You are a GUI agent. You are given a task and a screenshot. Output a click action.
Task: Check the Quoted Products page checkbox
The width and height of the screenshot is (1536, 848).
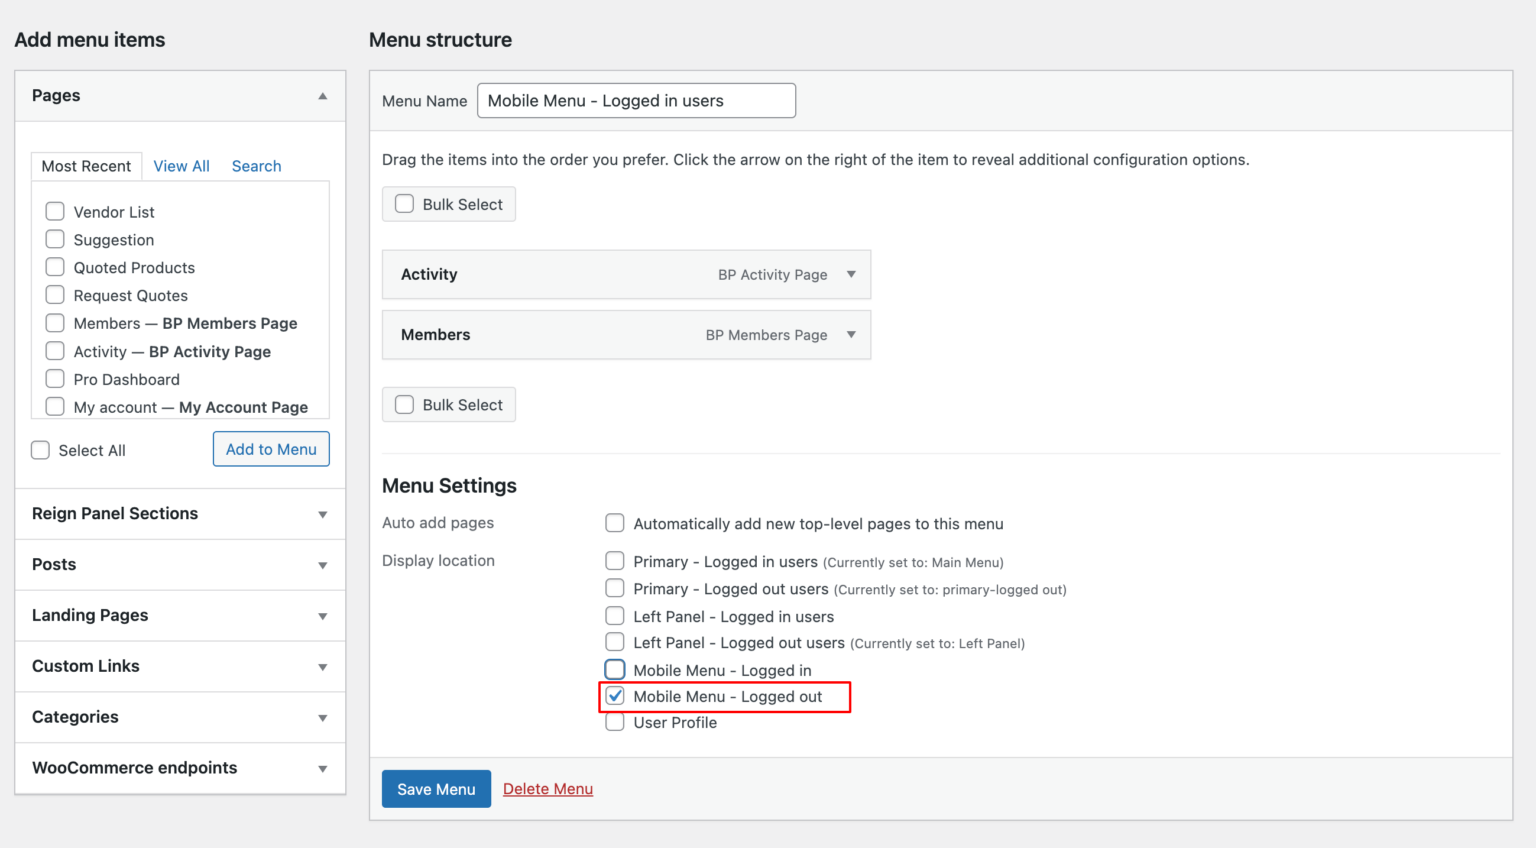(x=55, y=267)
